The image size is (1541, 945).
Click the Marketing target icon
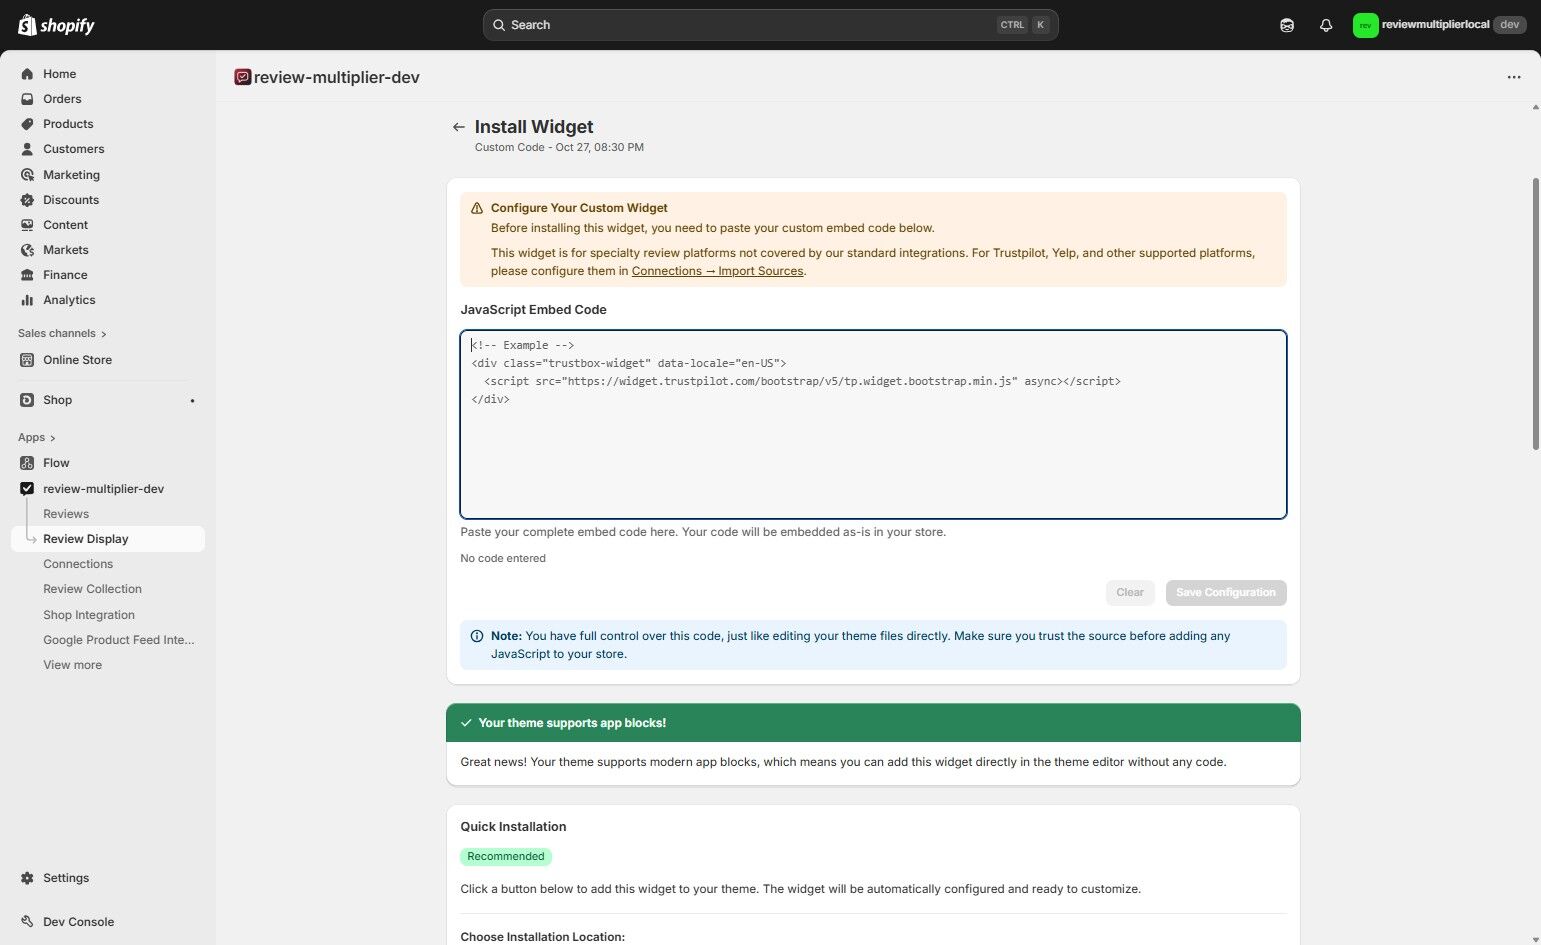[x=27, y=175]
